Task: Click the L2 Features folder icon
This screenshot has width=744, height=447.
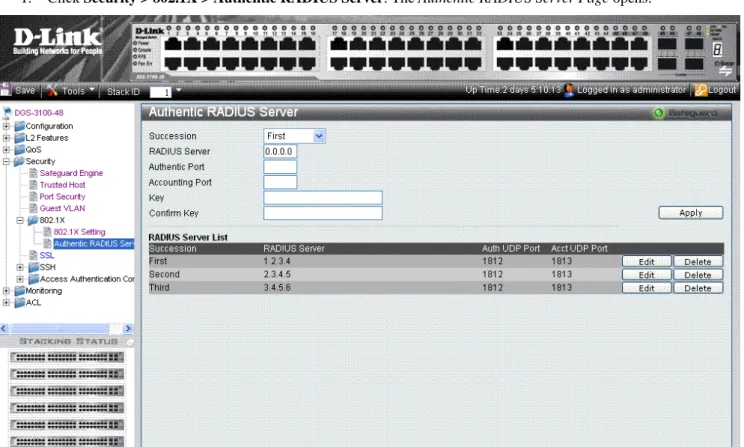Action: (x=19, y=138)
